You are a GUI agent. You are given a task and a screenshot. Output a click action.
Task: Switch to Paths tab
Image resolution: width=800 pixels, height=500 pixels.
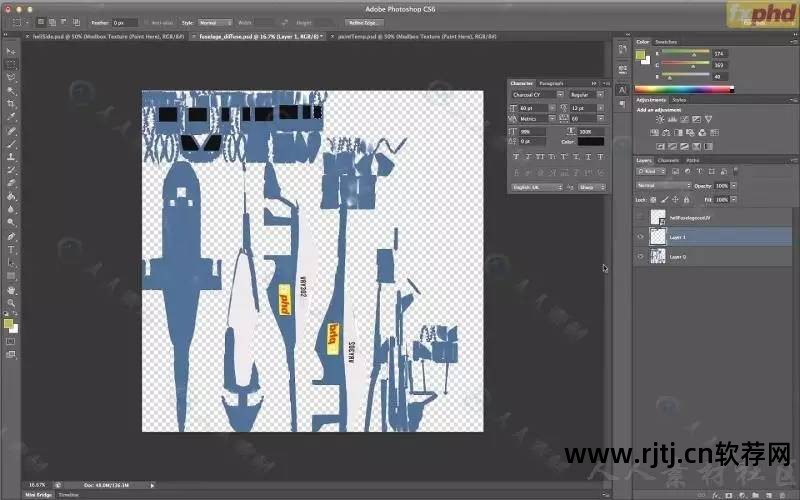pyautogui.click(x=692, y=160)
